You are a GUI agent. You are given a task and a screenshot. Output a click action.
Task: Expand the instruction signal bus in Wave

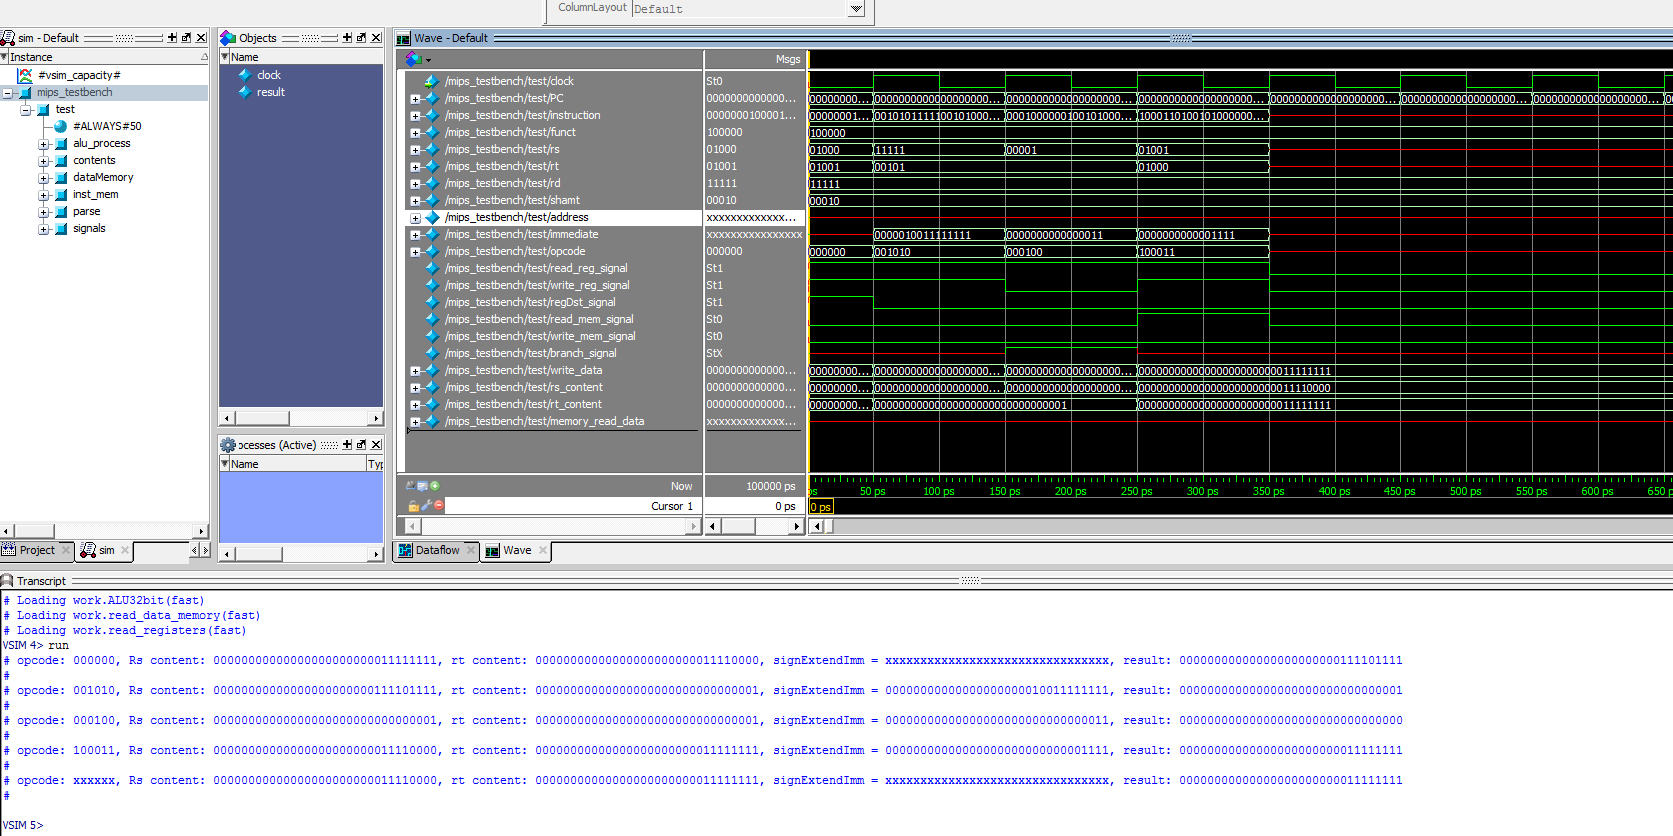[415, 116]
